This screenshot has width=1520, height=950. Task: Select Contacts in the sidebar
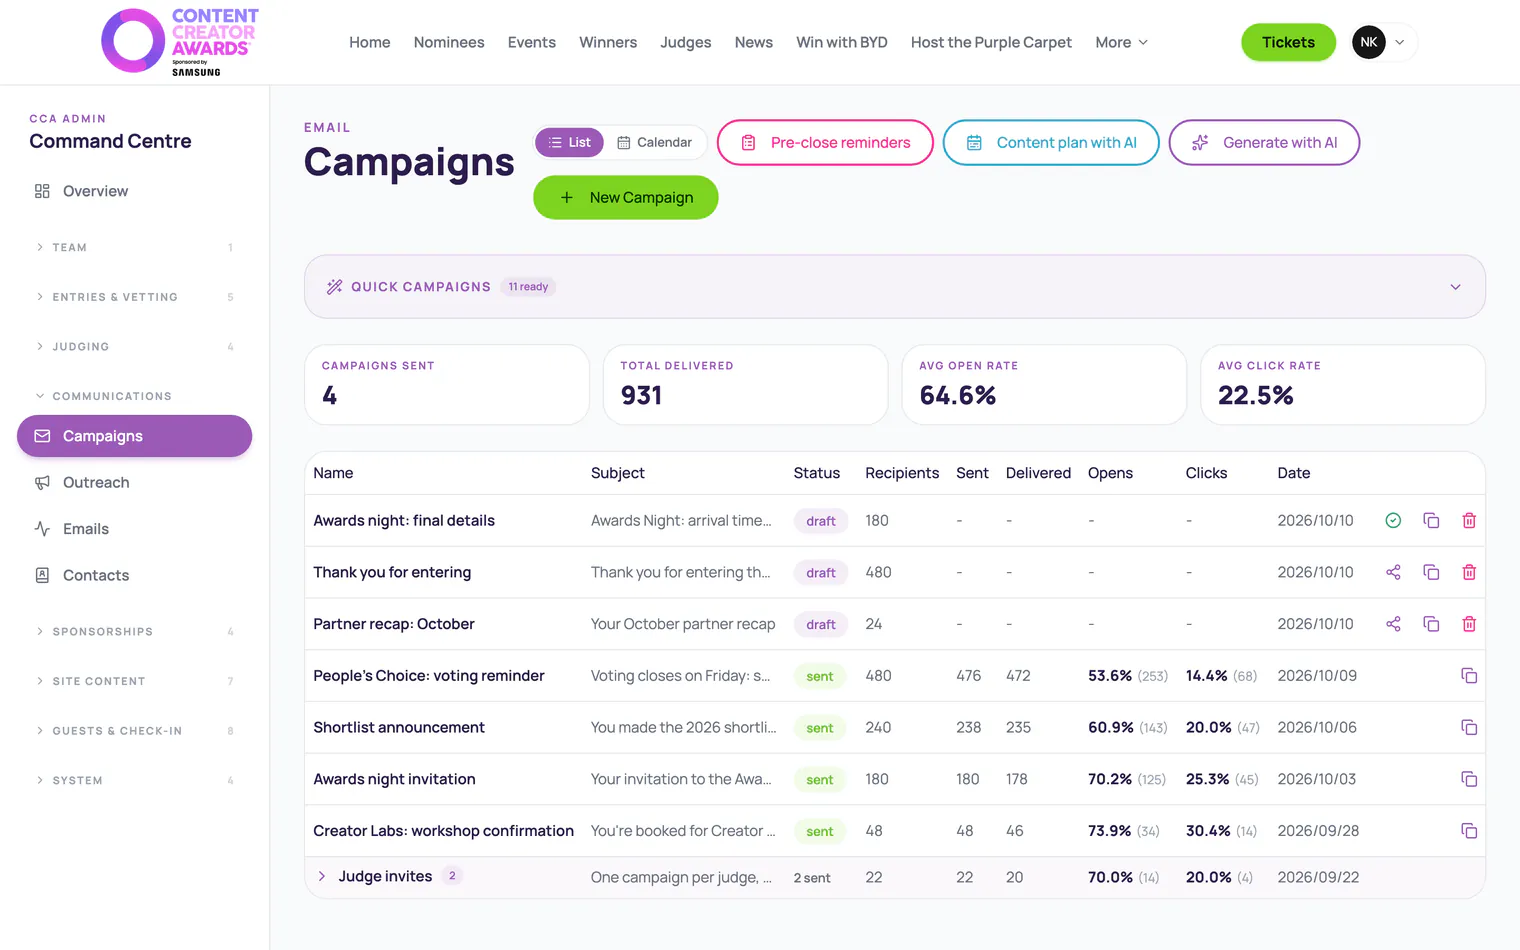(134, 575)
